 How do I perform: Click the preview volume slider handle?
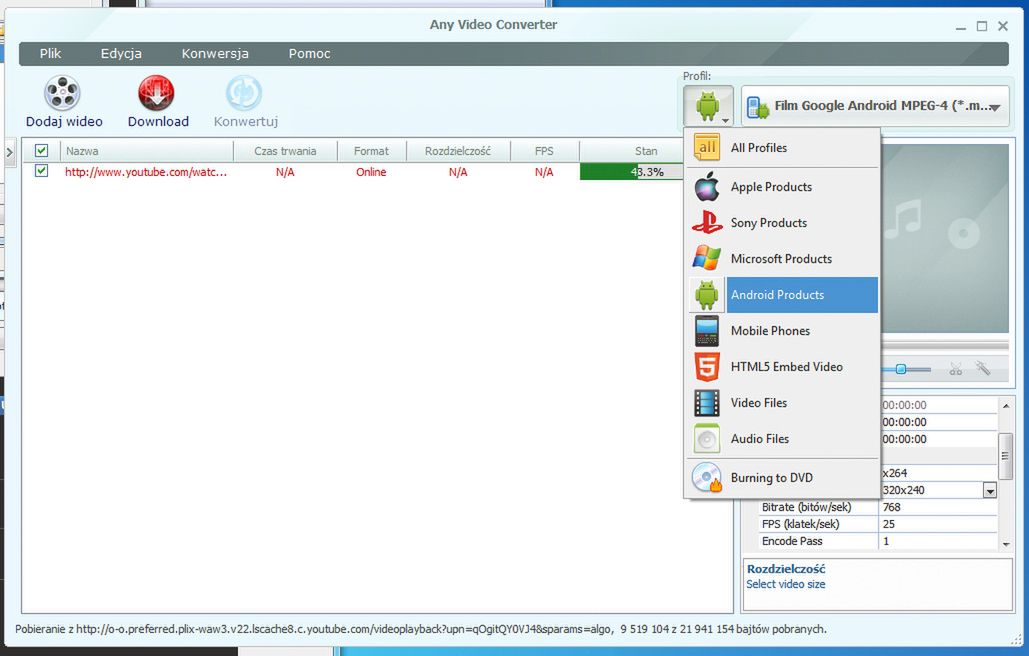(901, 369)
